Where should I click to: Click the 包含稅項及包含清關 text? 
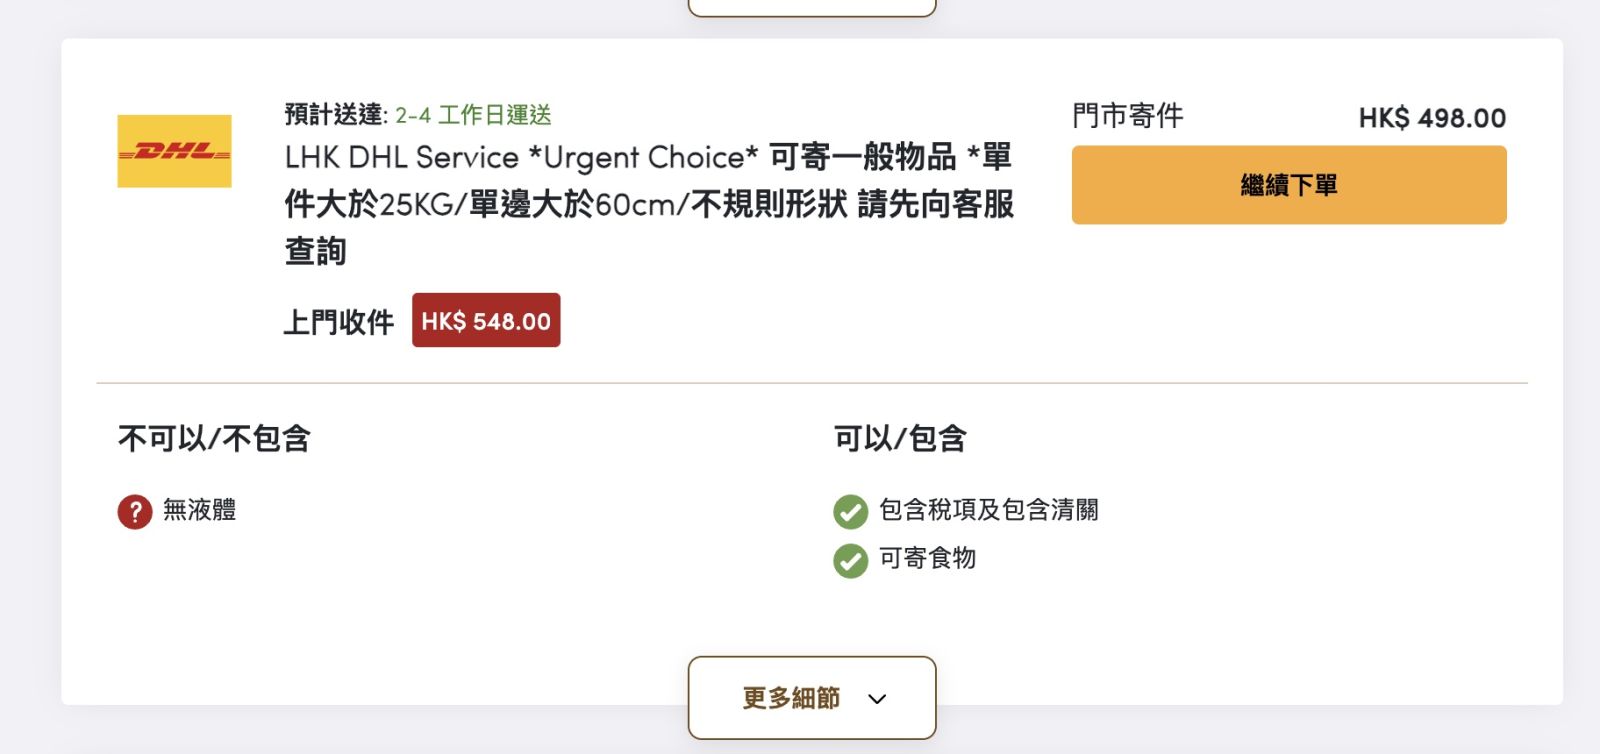click(988, 510)
